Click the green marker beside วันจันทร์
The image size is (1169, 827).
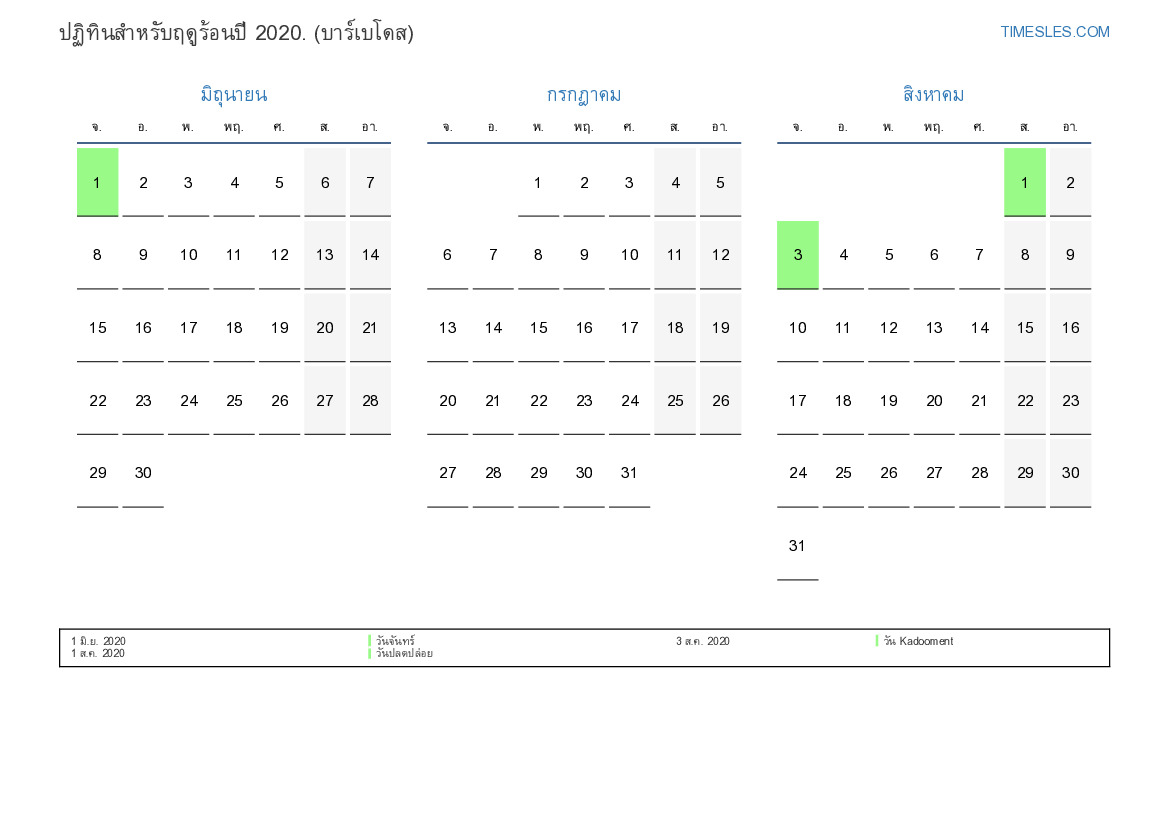(x=370, y=641)
